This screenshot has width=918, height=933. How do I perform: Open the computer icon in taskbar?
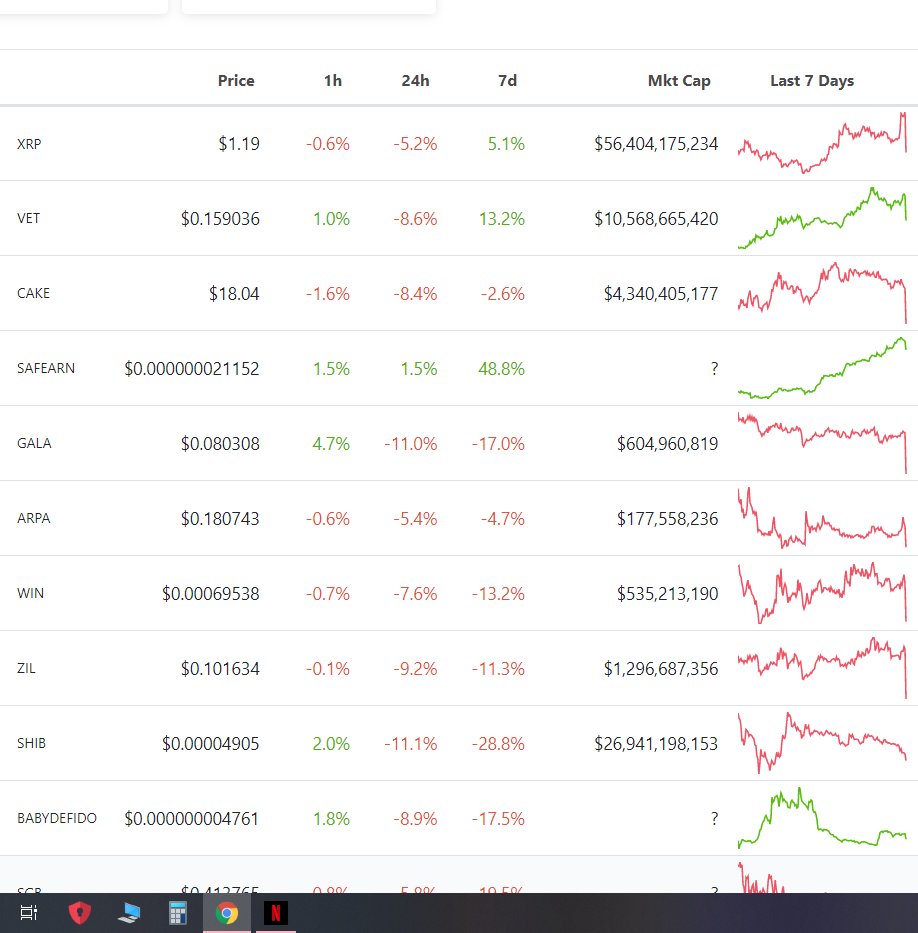coord(129,913)
